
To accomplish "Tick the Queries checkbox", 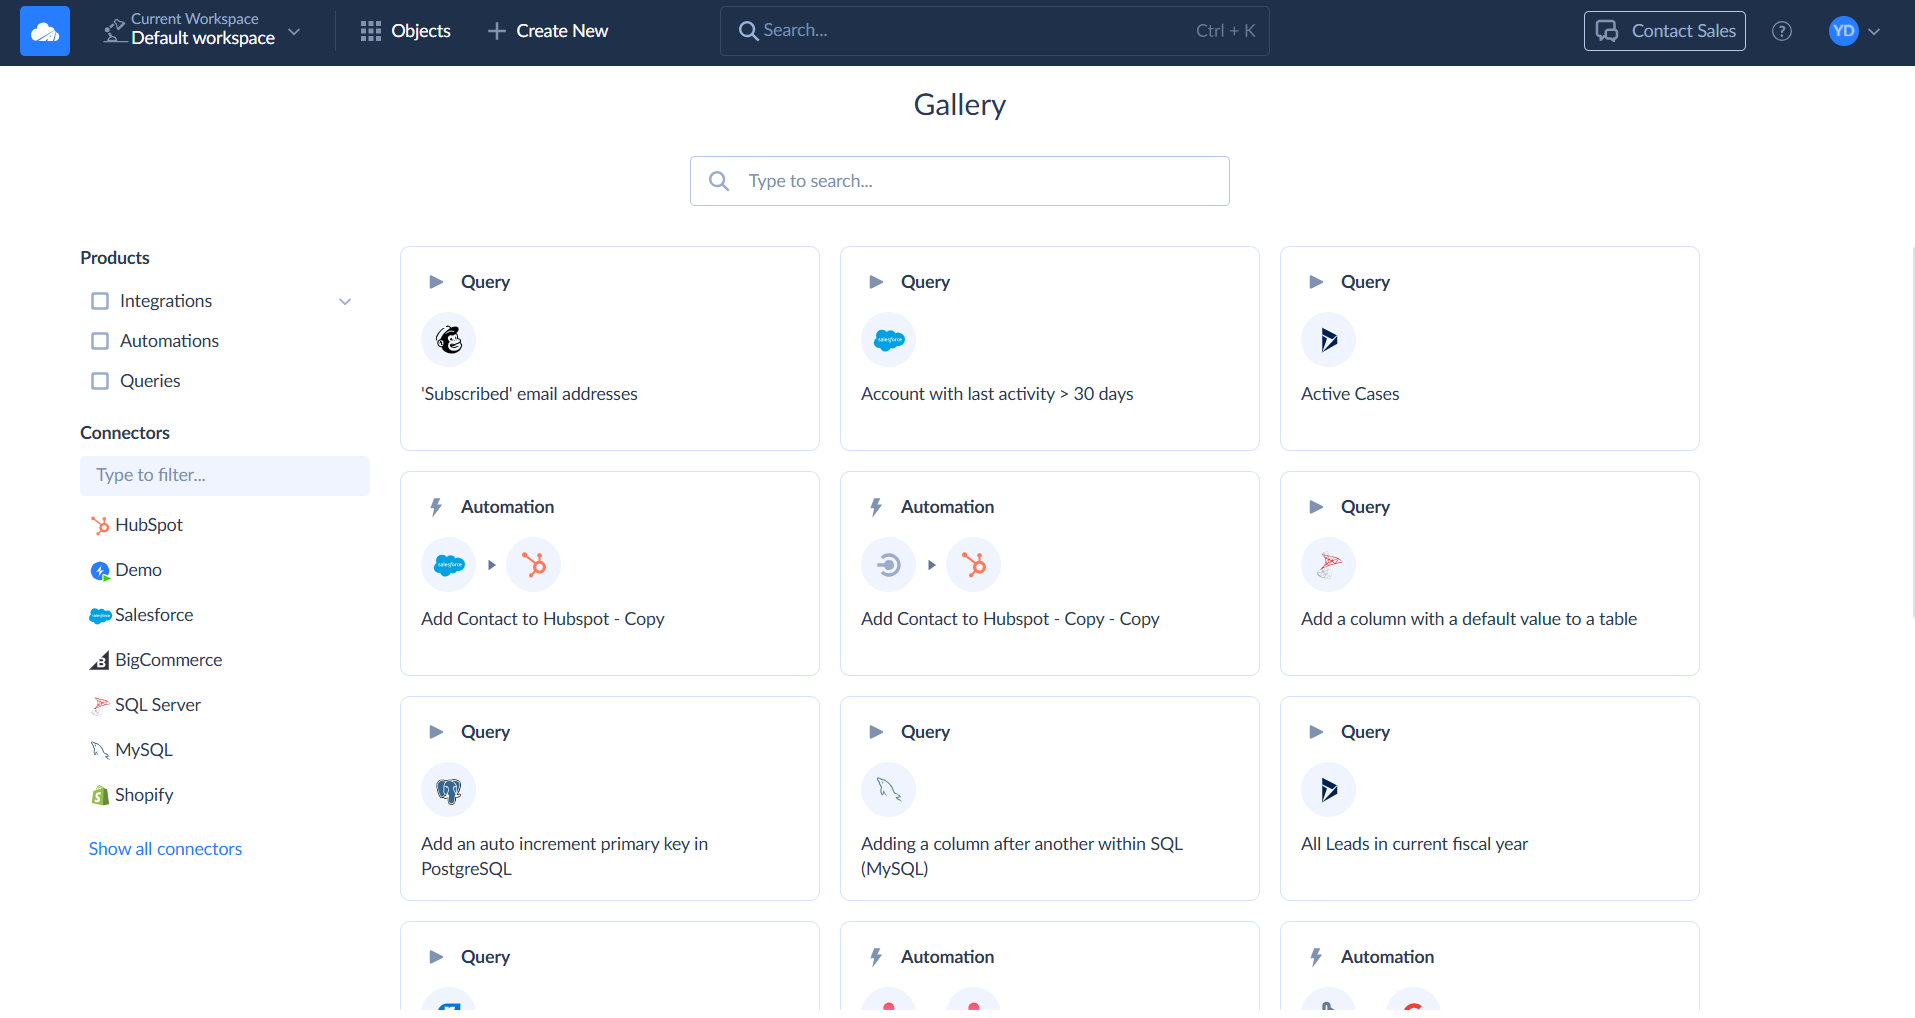I will coord(100,381).
